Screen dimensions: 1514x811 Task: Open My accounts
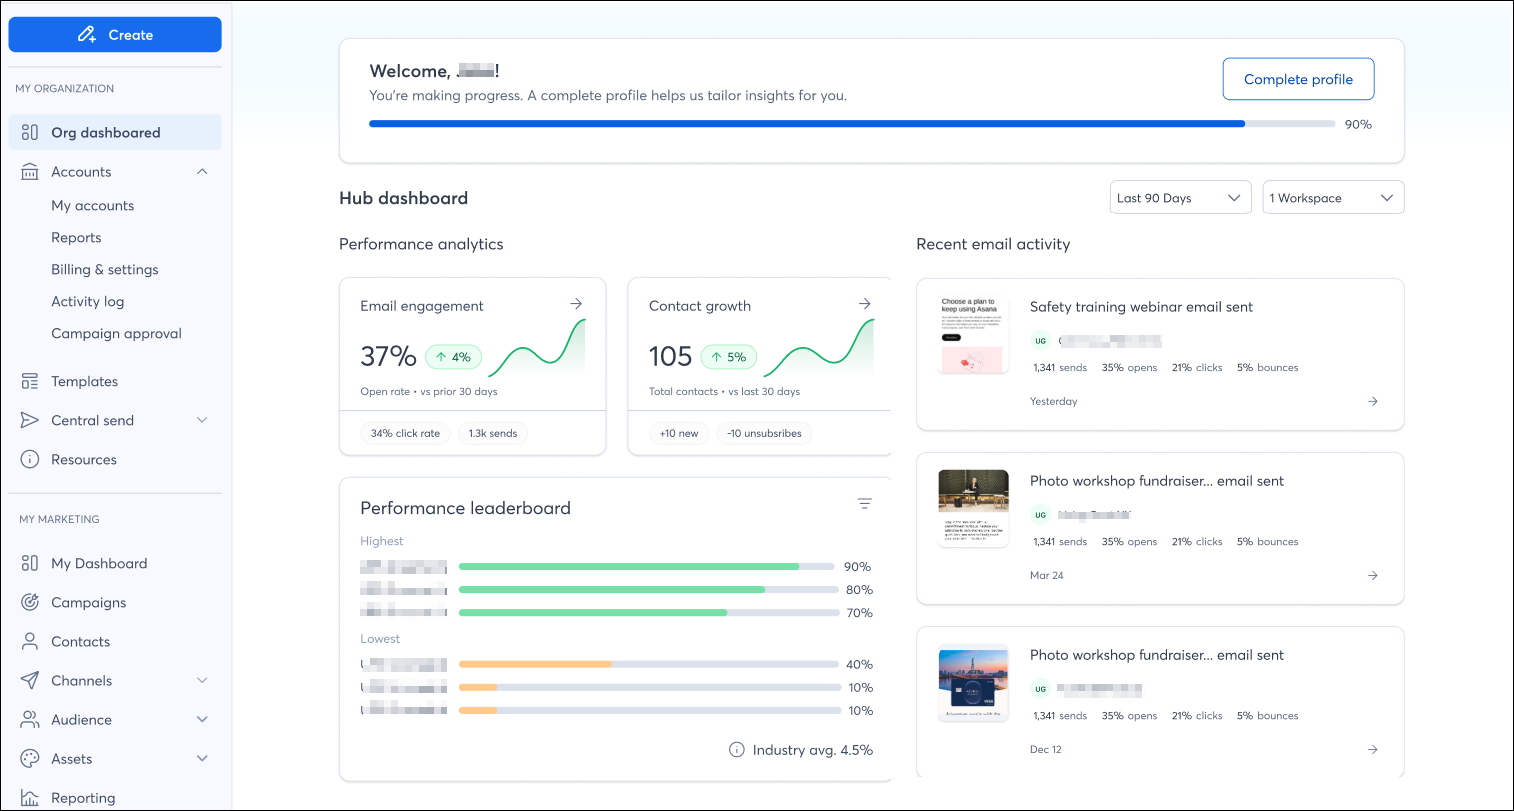click(x=92, y=206)
